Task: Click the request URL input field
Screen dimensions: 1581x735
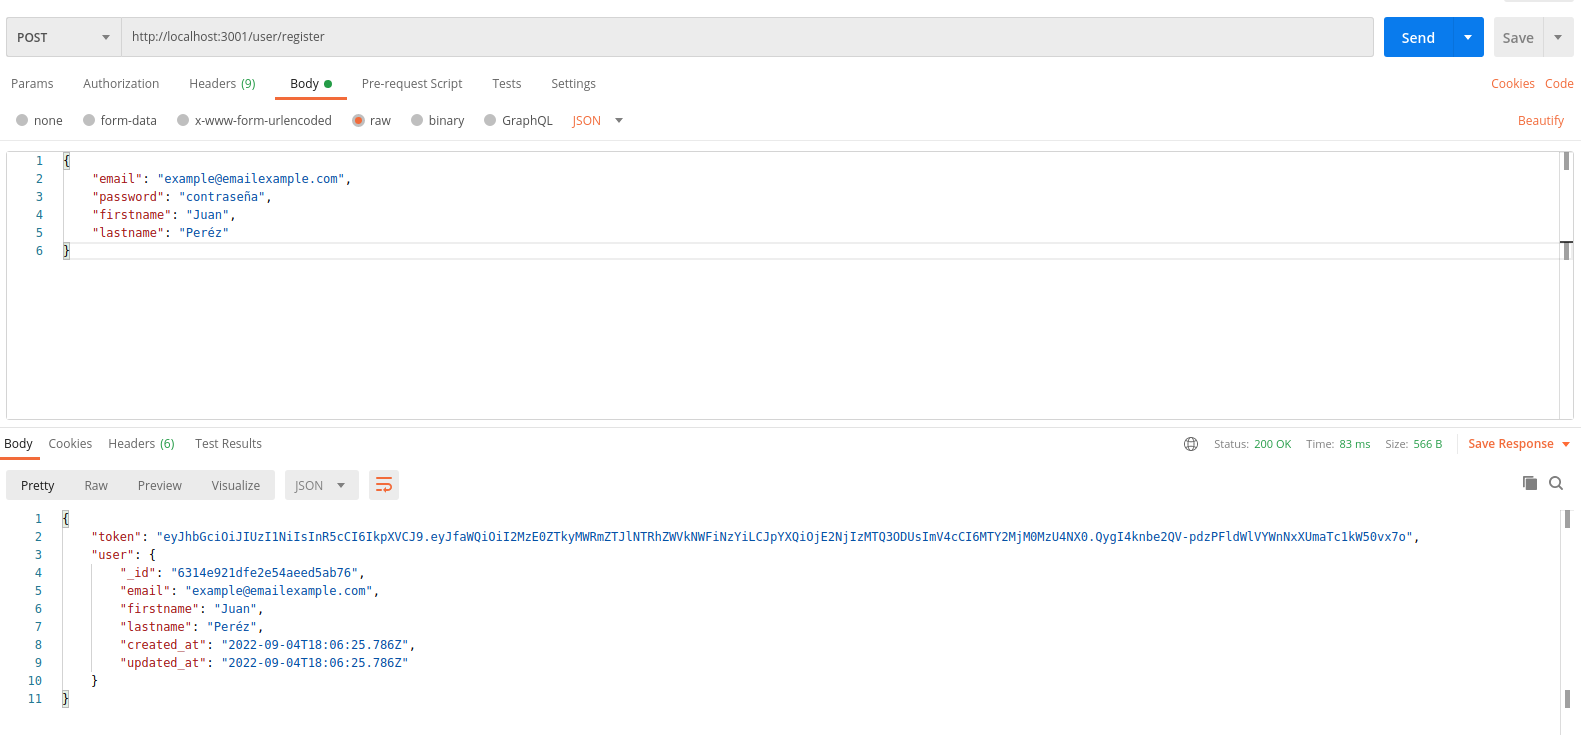Action: [x=746, y=37]
